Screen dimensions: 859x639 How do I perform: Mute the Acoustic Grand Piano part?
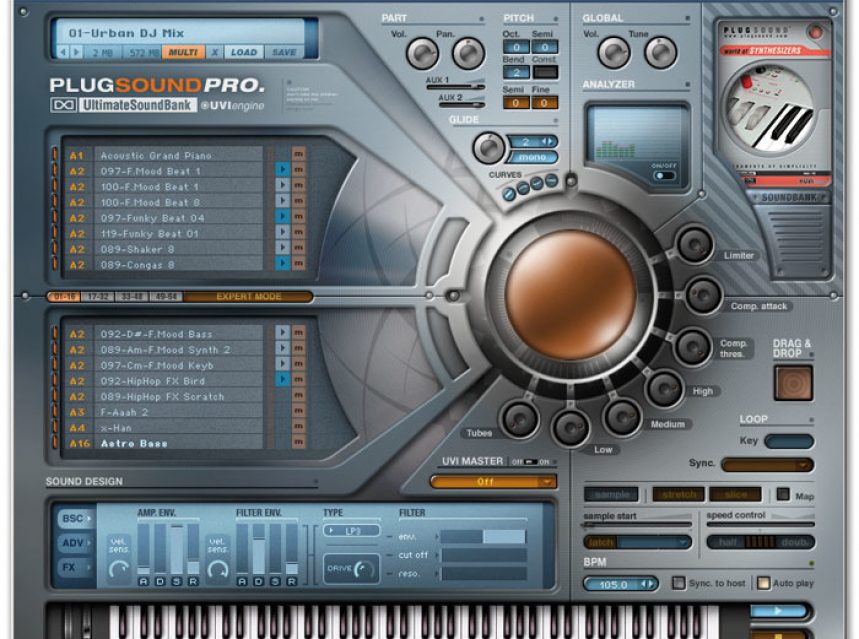click(299, 155)
